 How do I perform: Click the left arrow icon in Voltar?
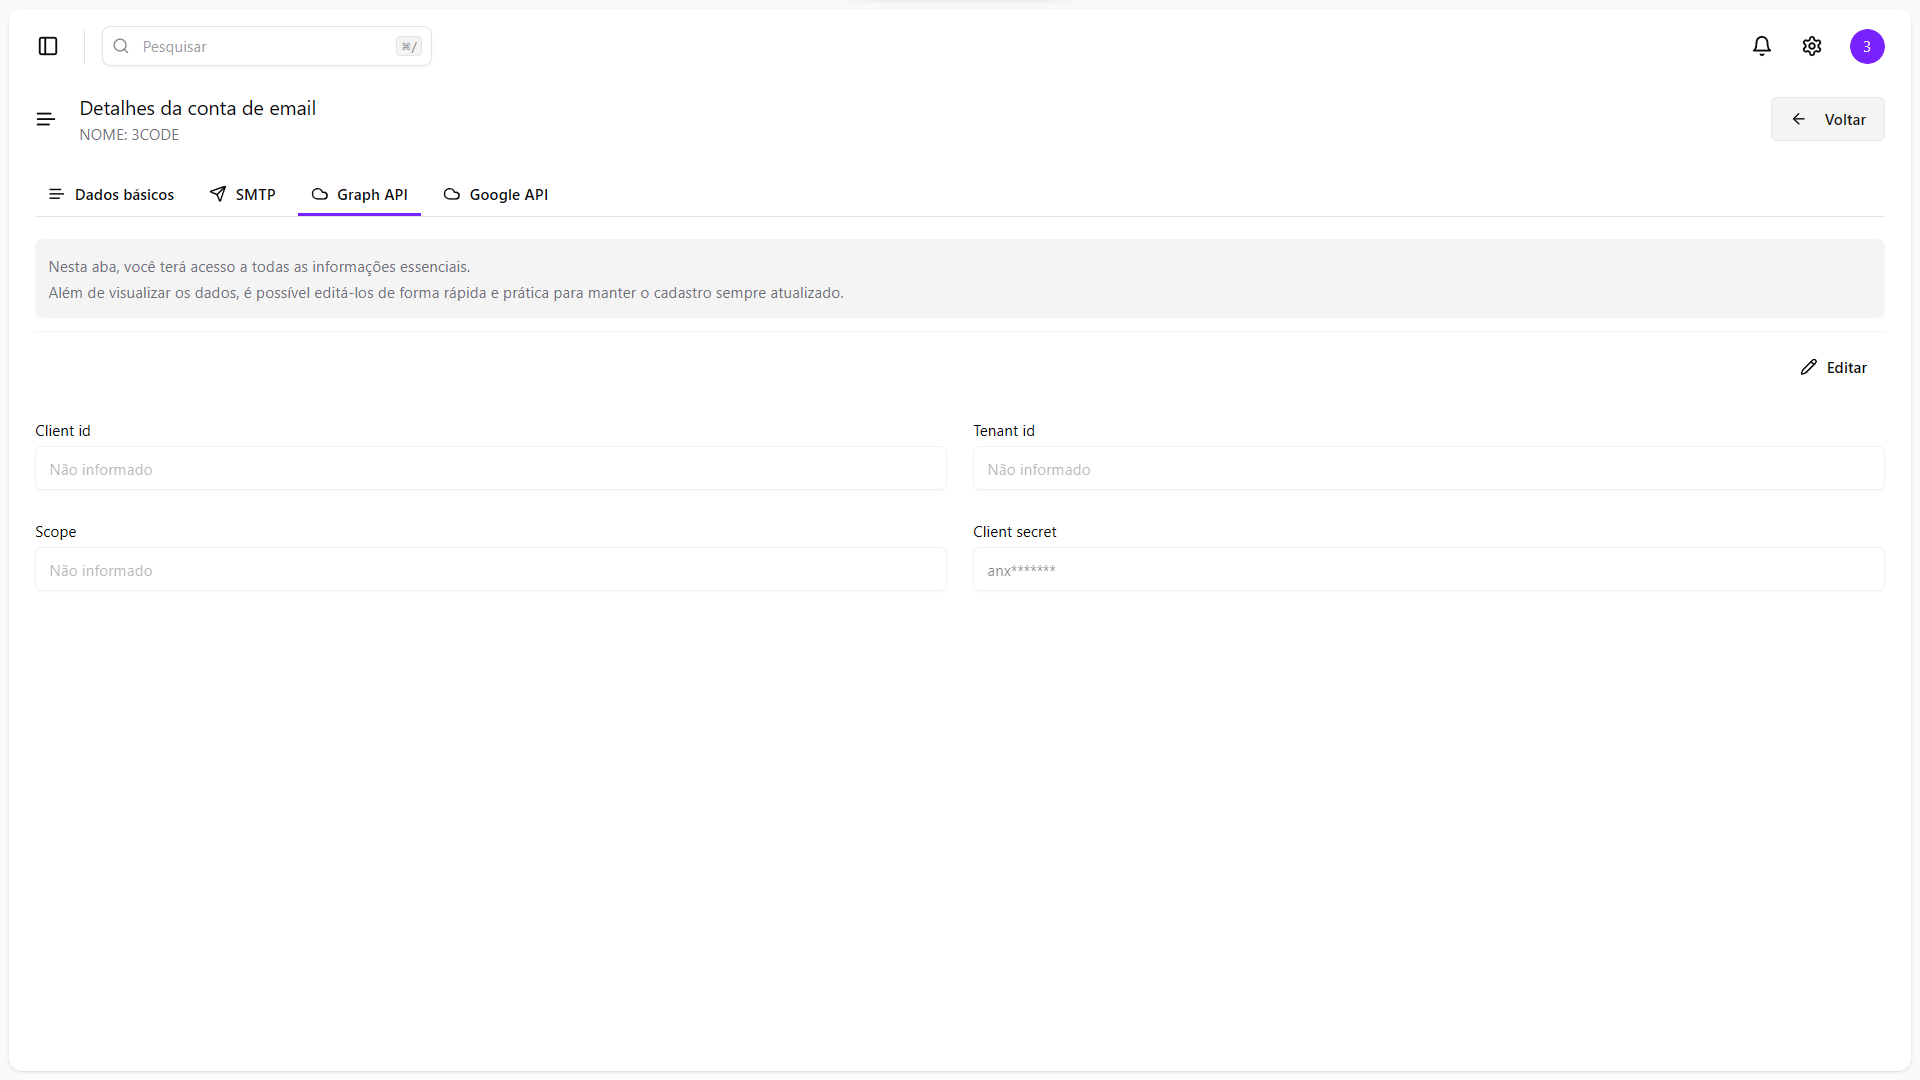pyautogui.click(x=1799, y=119)
